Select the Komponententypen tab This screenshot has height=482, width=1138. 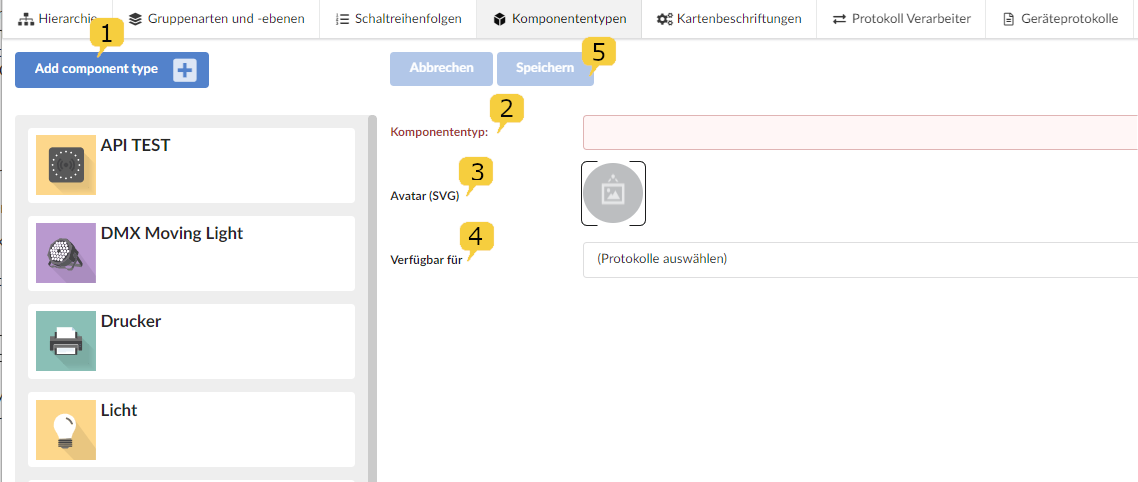pyautogui.click(x=559, y=19)
